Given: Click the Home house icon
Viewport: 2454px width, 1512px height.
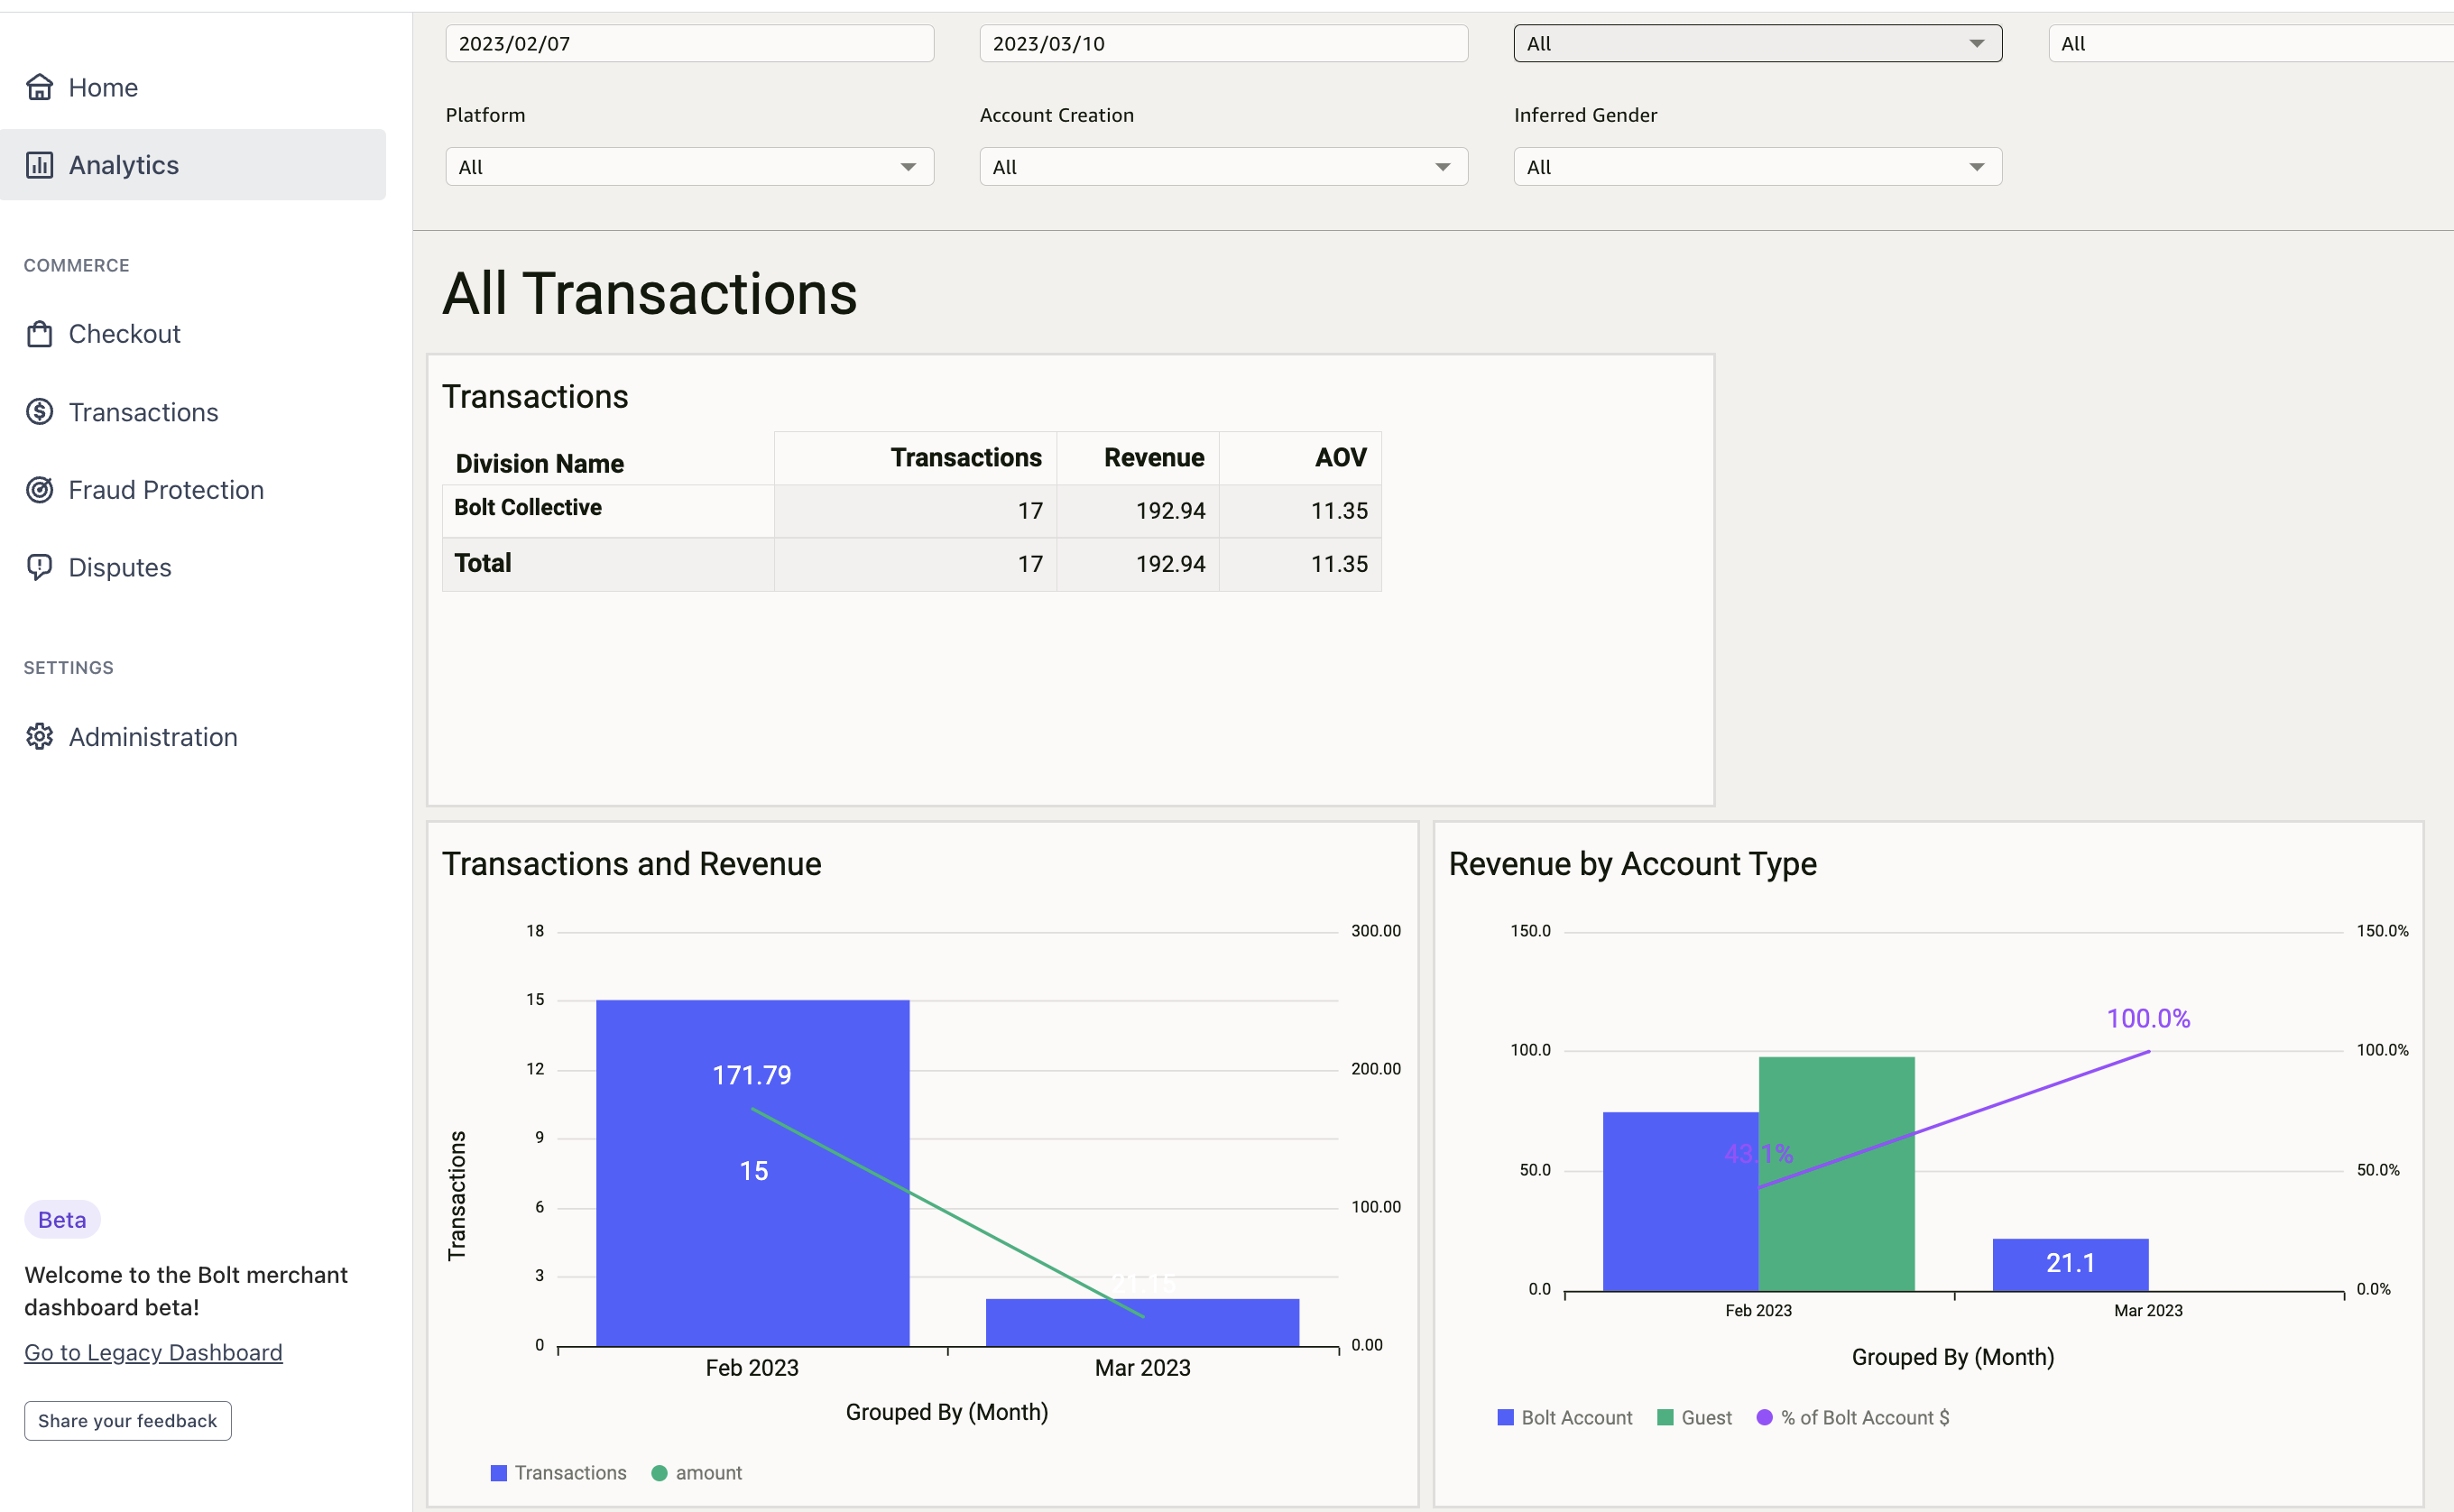Looking at the screenshot, I should coord(39,87).
